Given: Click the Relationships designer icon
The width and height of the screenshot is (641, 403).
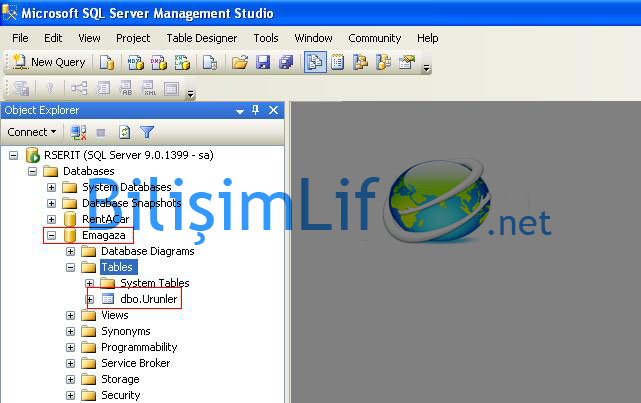Looking at the screenshot, I should coord(79,88).
